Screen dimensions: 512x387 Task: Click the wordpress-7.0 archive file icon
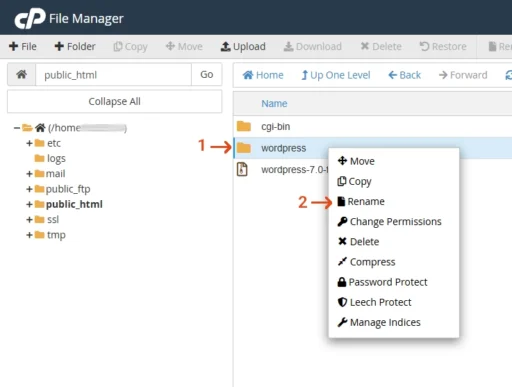tap(242, 169)
